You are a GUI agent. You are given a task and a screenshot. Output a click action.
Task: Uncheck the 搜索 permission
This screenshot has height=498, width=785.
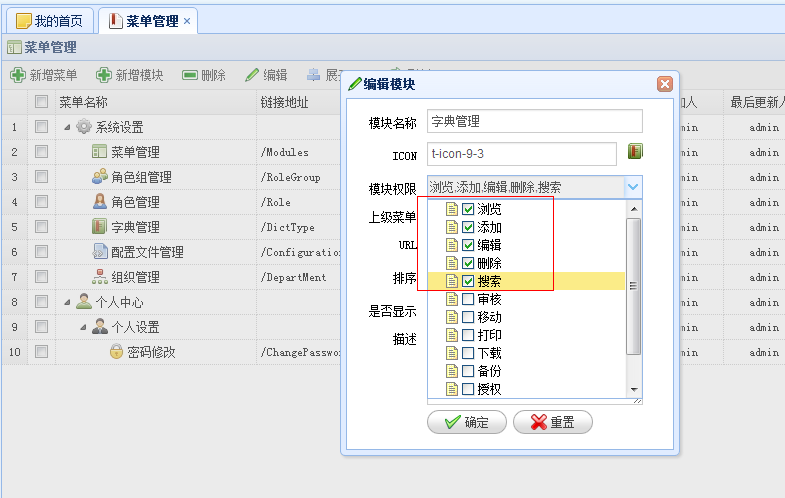(x=468, y=281)
